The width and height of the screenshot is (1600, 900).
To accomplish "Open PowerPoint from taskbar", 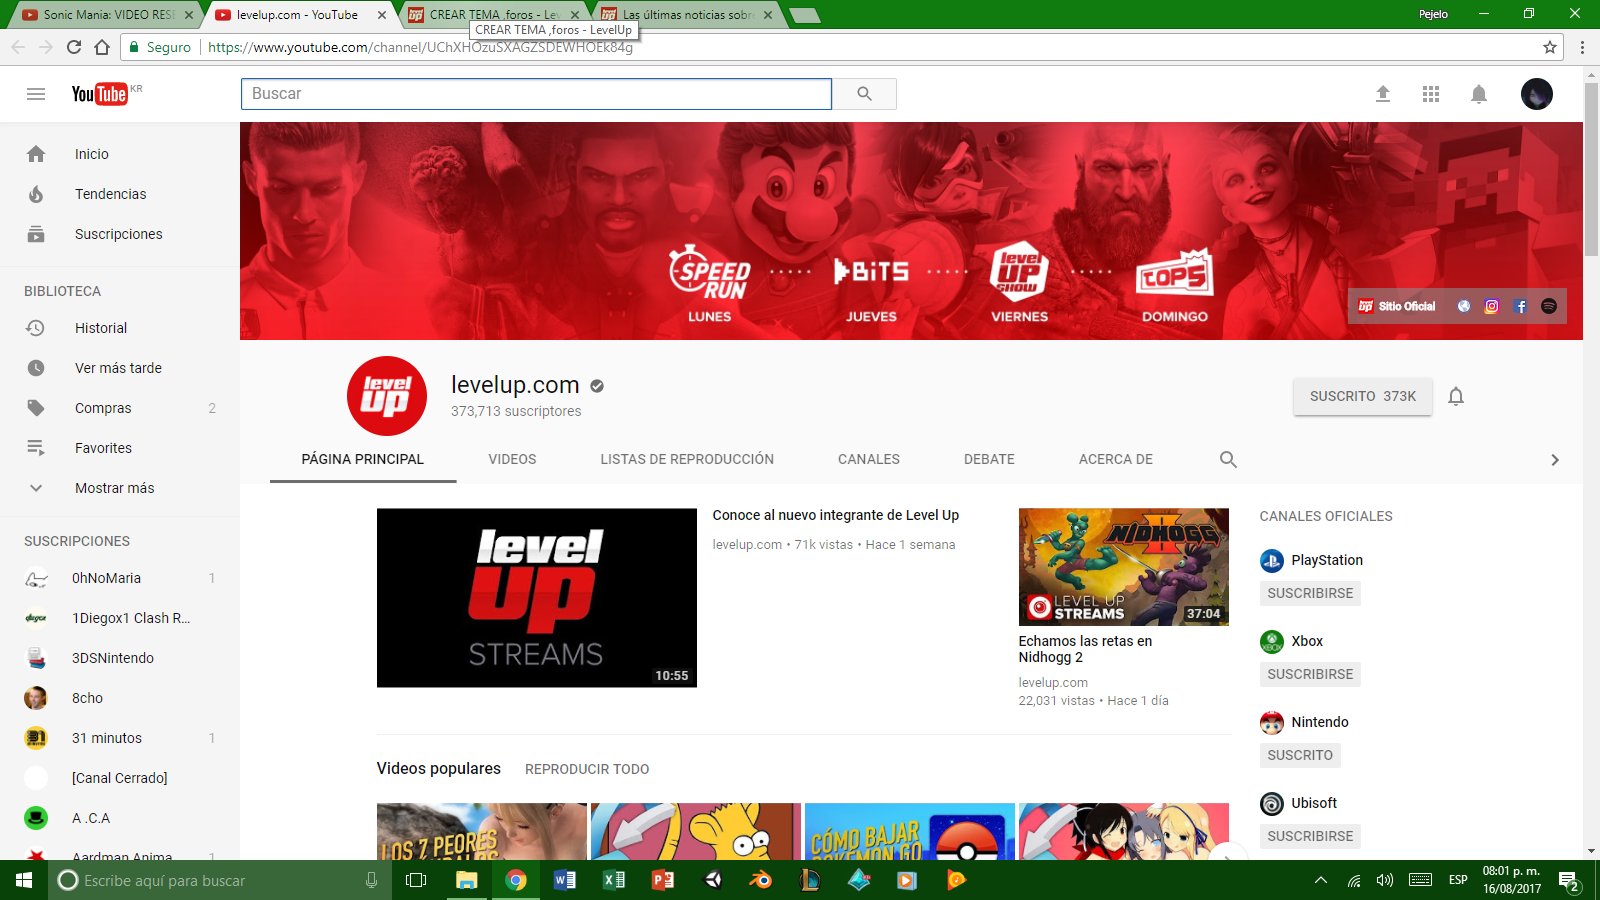I will (x=663, y=880).
